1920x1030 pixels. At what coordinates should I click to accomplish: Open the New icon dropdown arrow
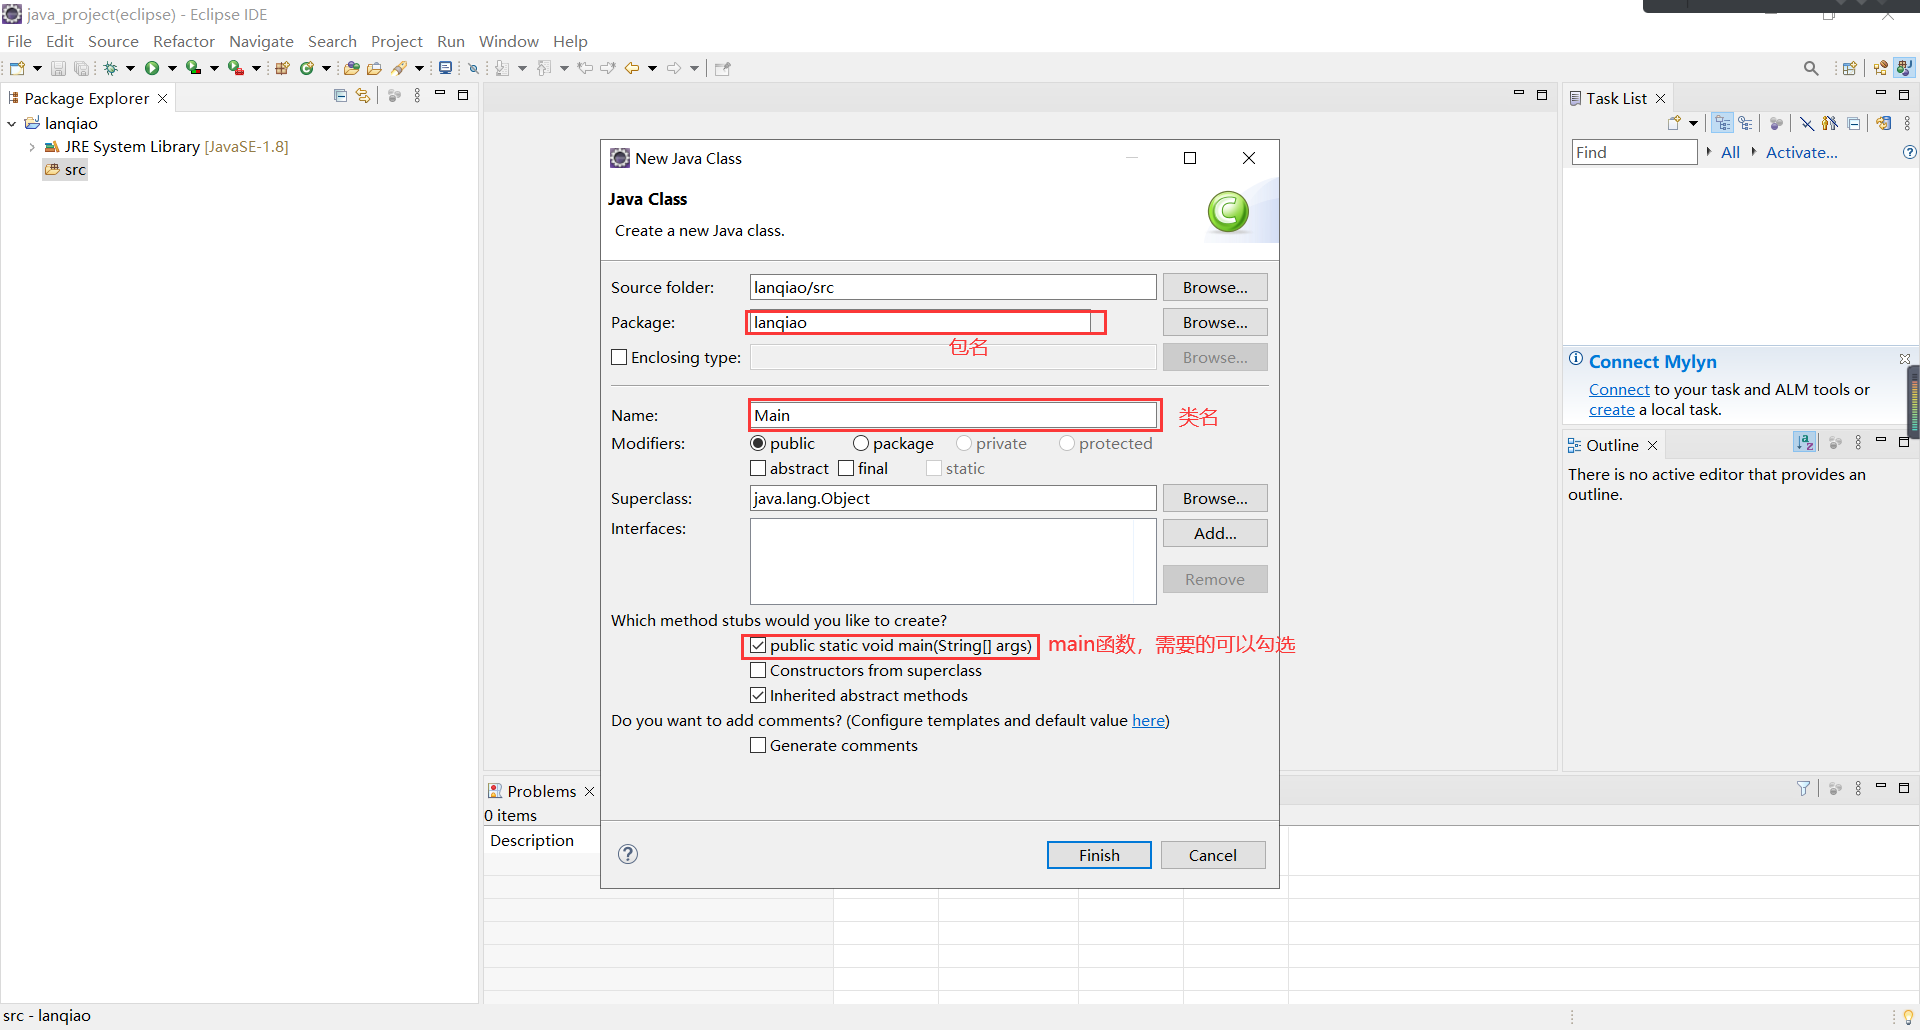point(37,68)
